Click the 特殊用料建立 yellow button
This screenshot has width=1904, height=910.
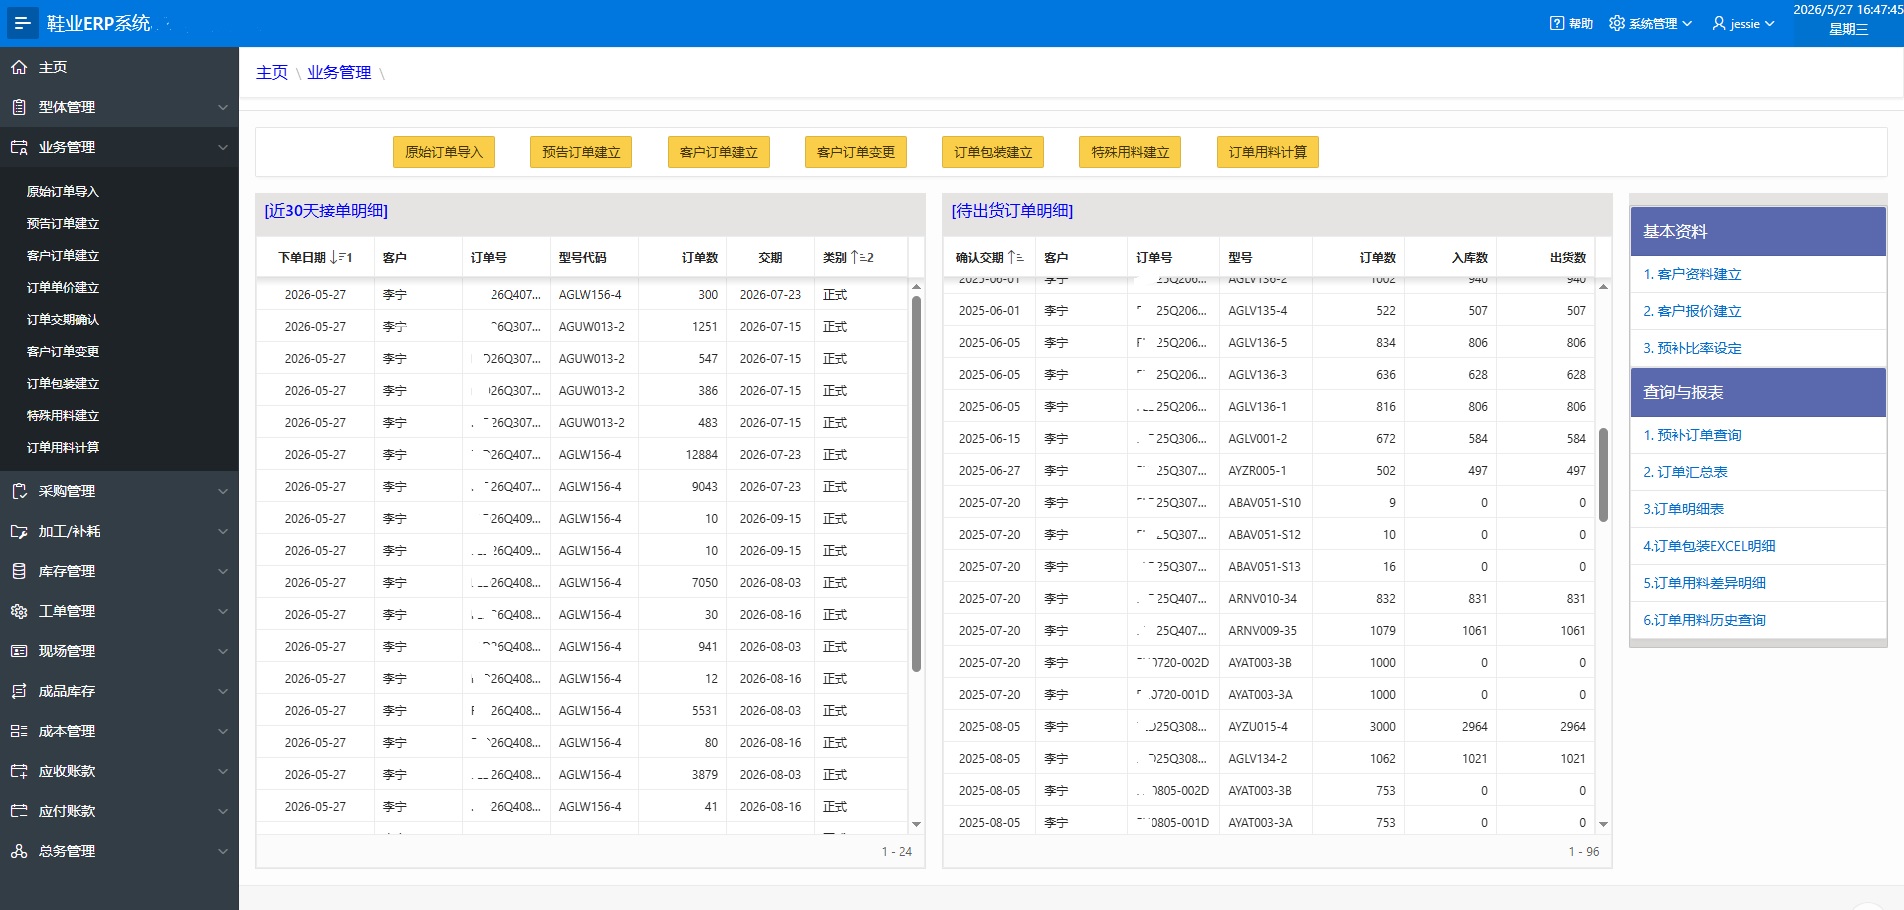1130,152
